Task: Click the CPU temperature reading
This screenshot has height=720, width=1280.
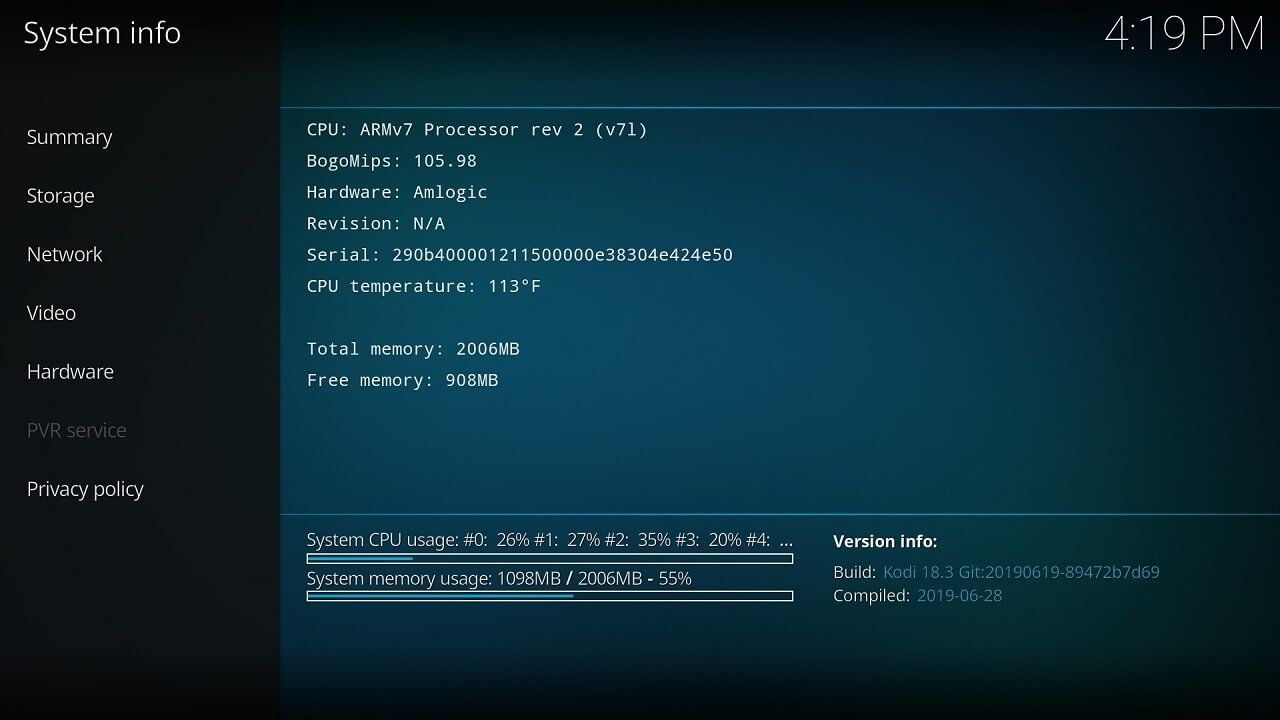Action: click(423, 286)
